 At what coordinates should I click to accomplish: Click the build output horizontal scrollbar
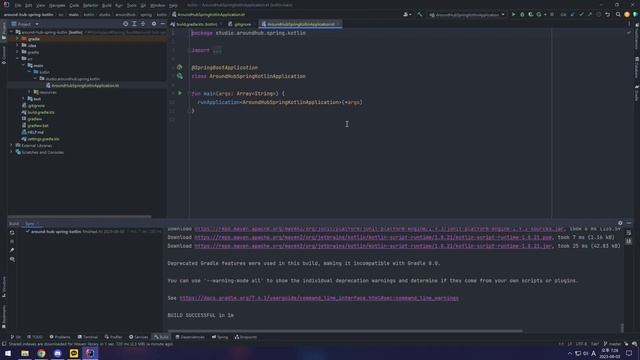345,331
